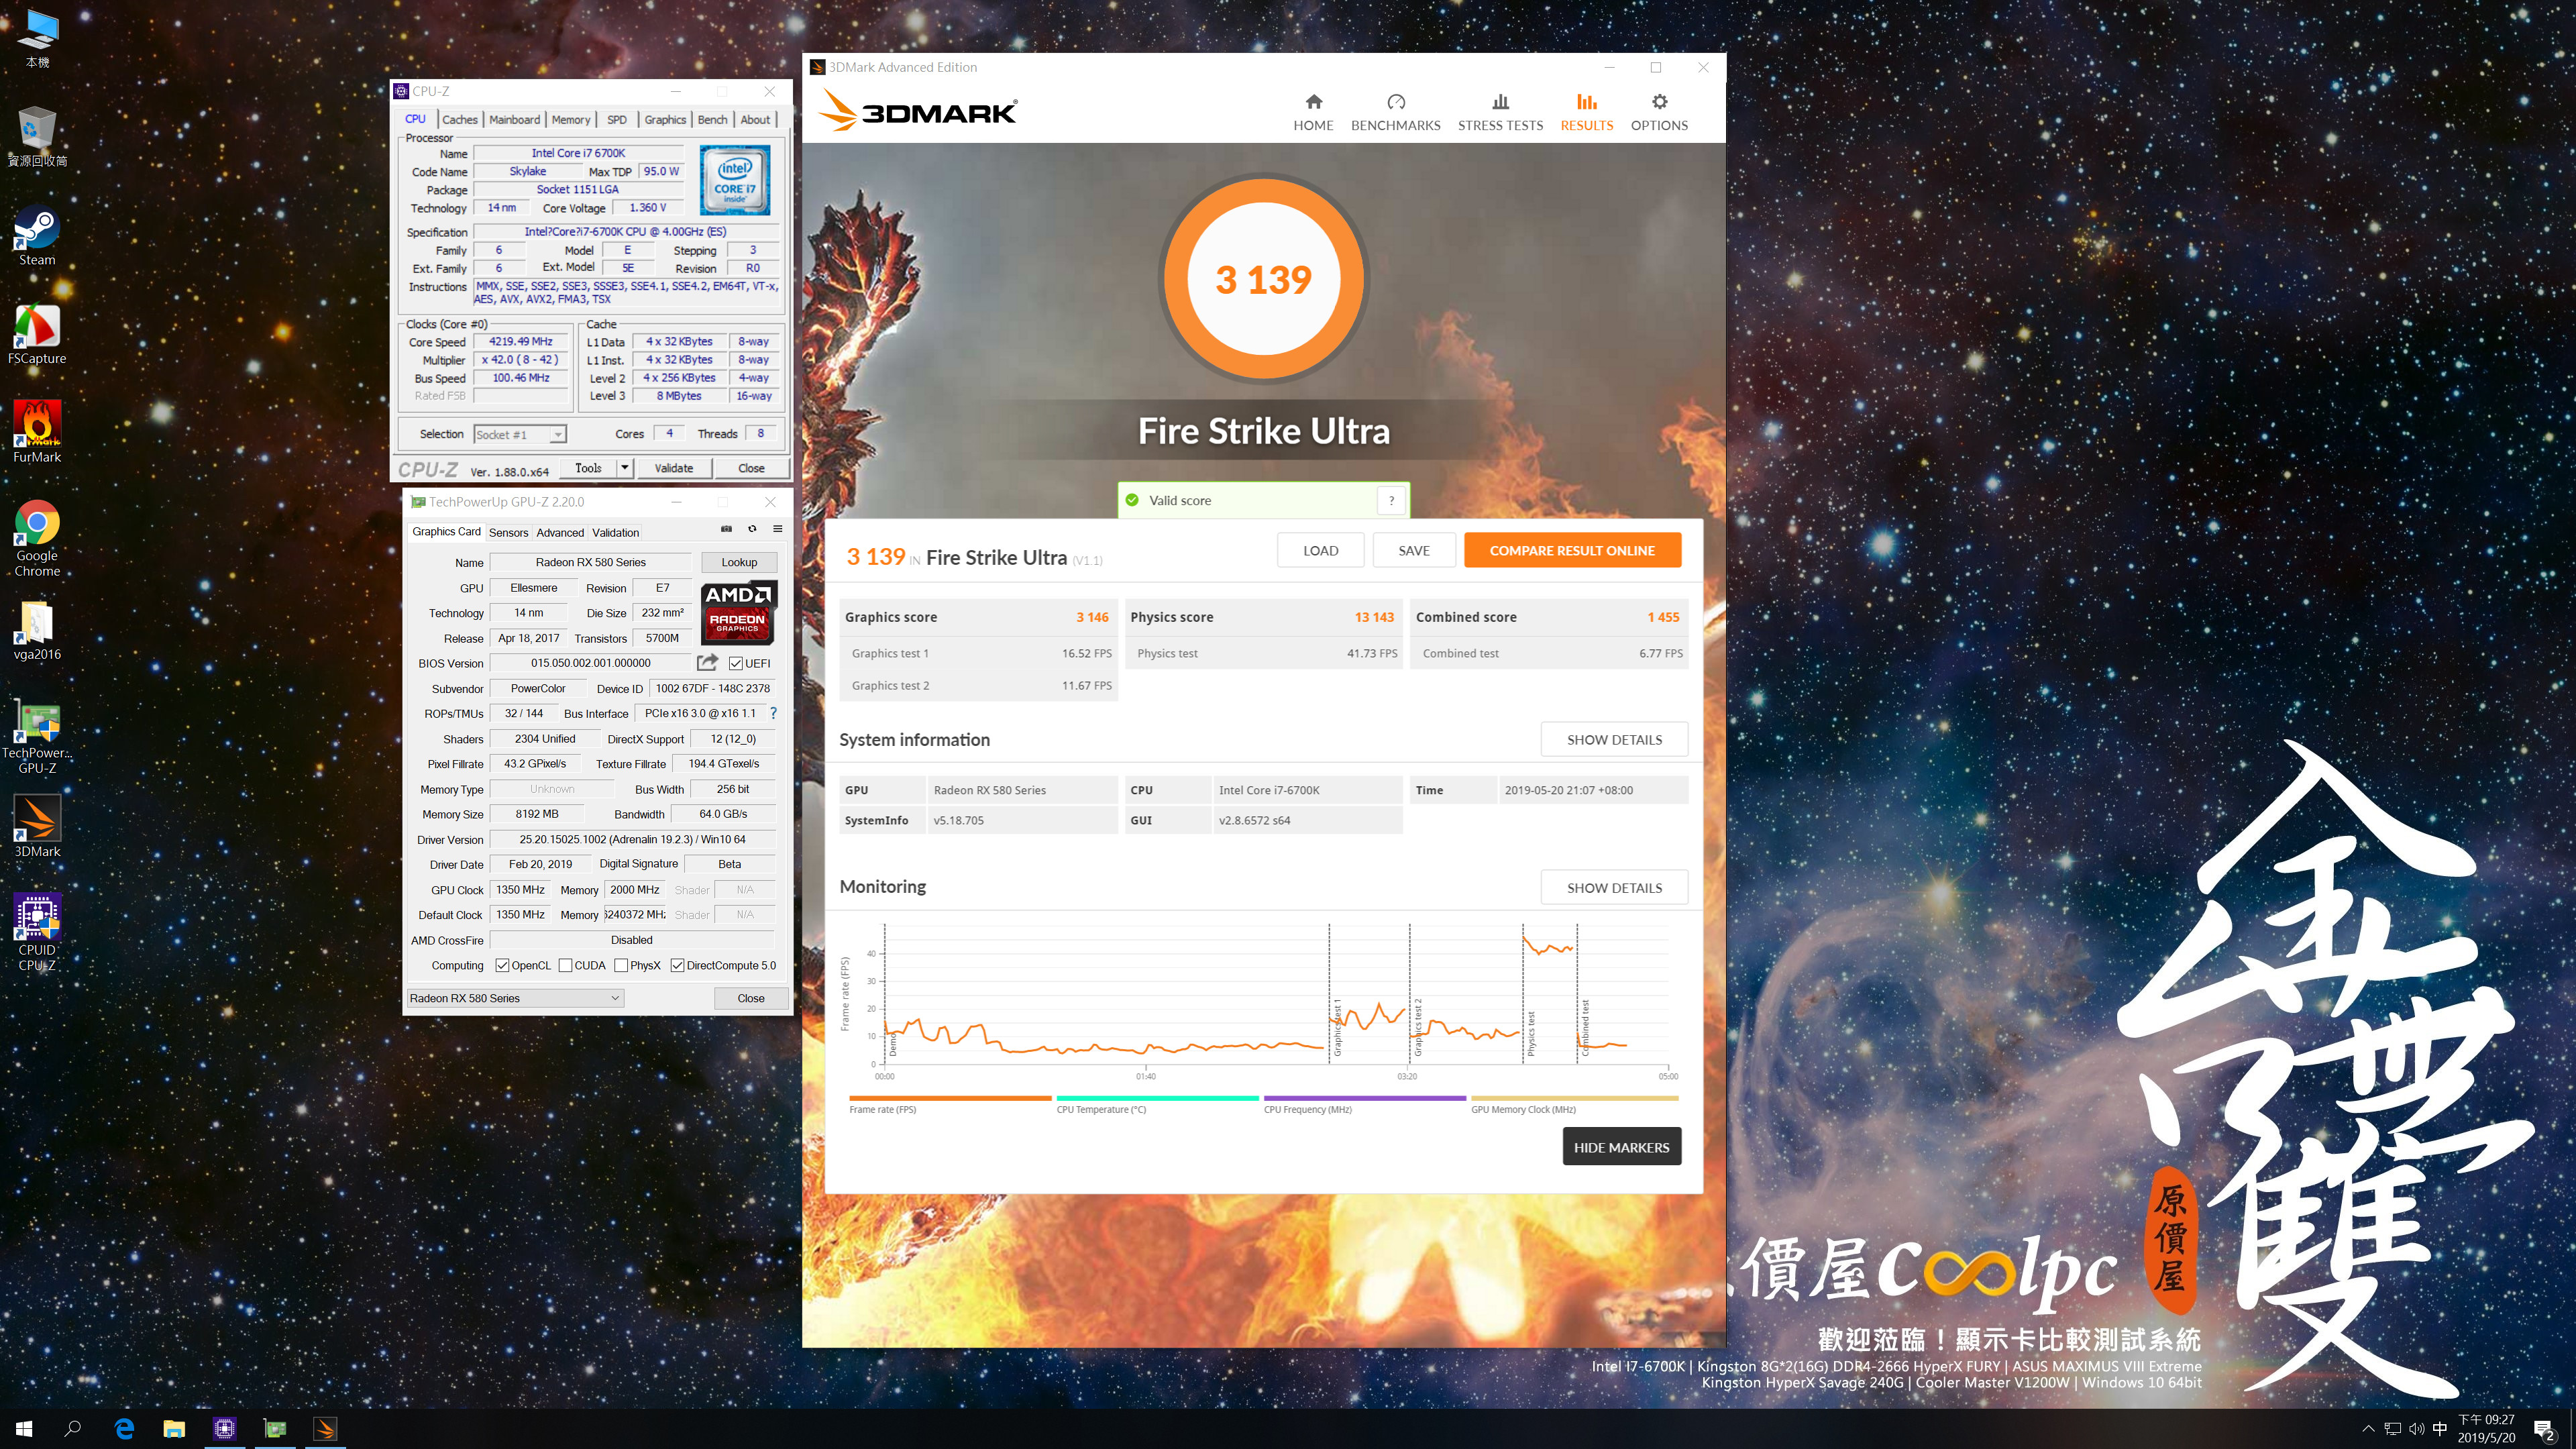Show details for Monitoring
Image resolution: width=2576 pixels, height=1449 pixels.
tap(1614, 887)
